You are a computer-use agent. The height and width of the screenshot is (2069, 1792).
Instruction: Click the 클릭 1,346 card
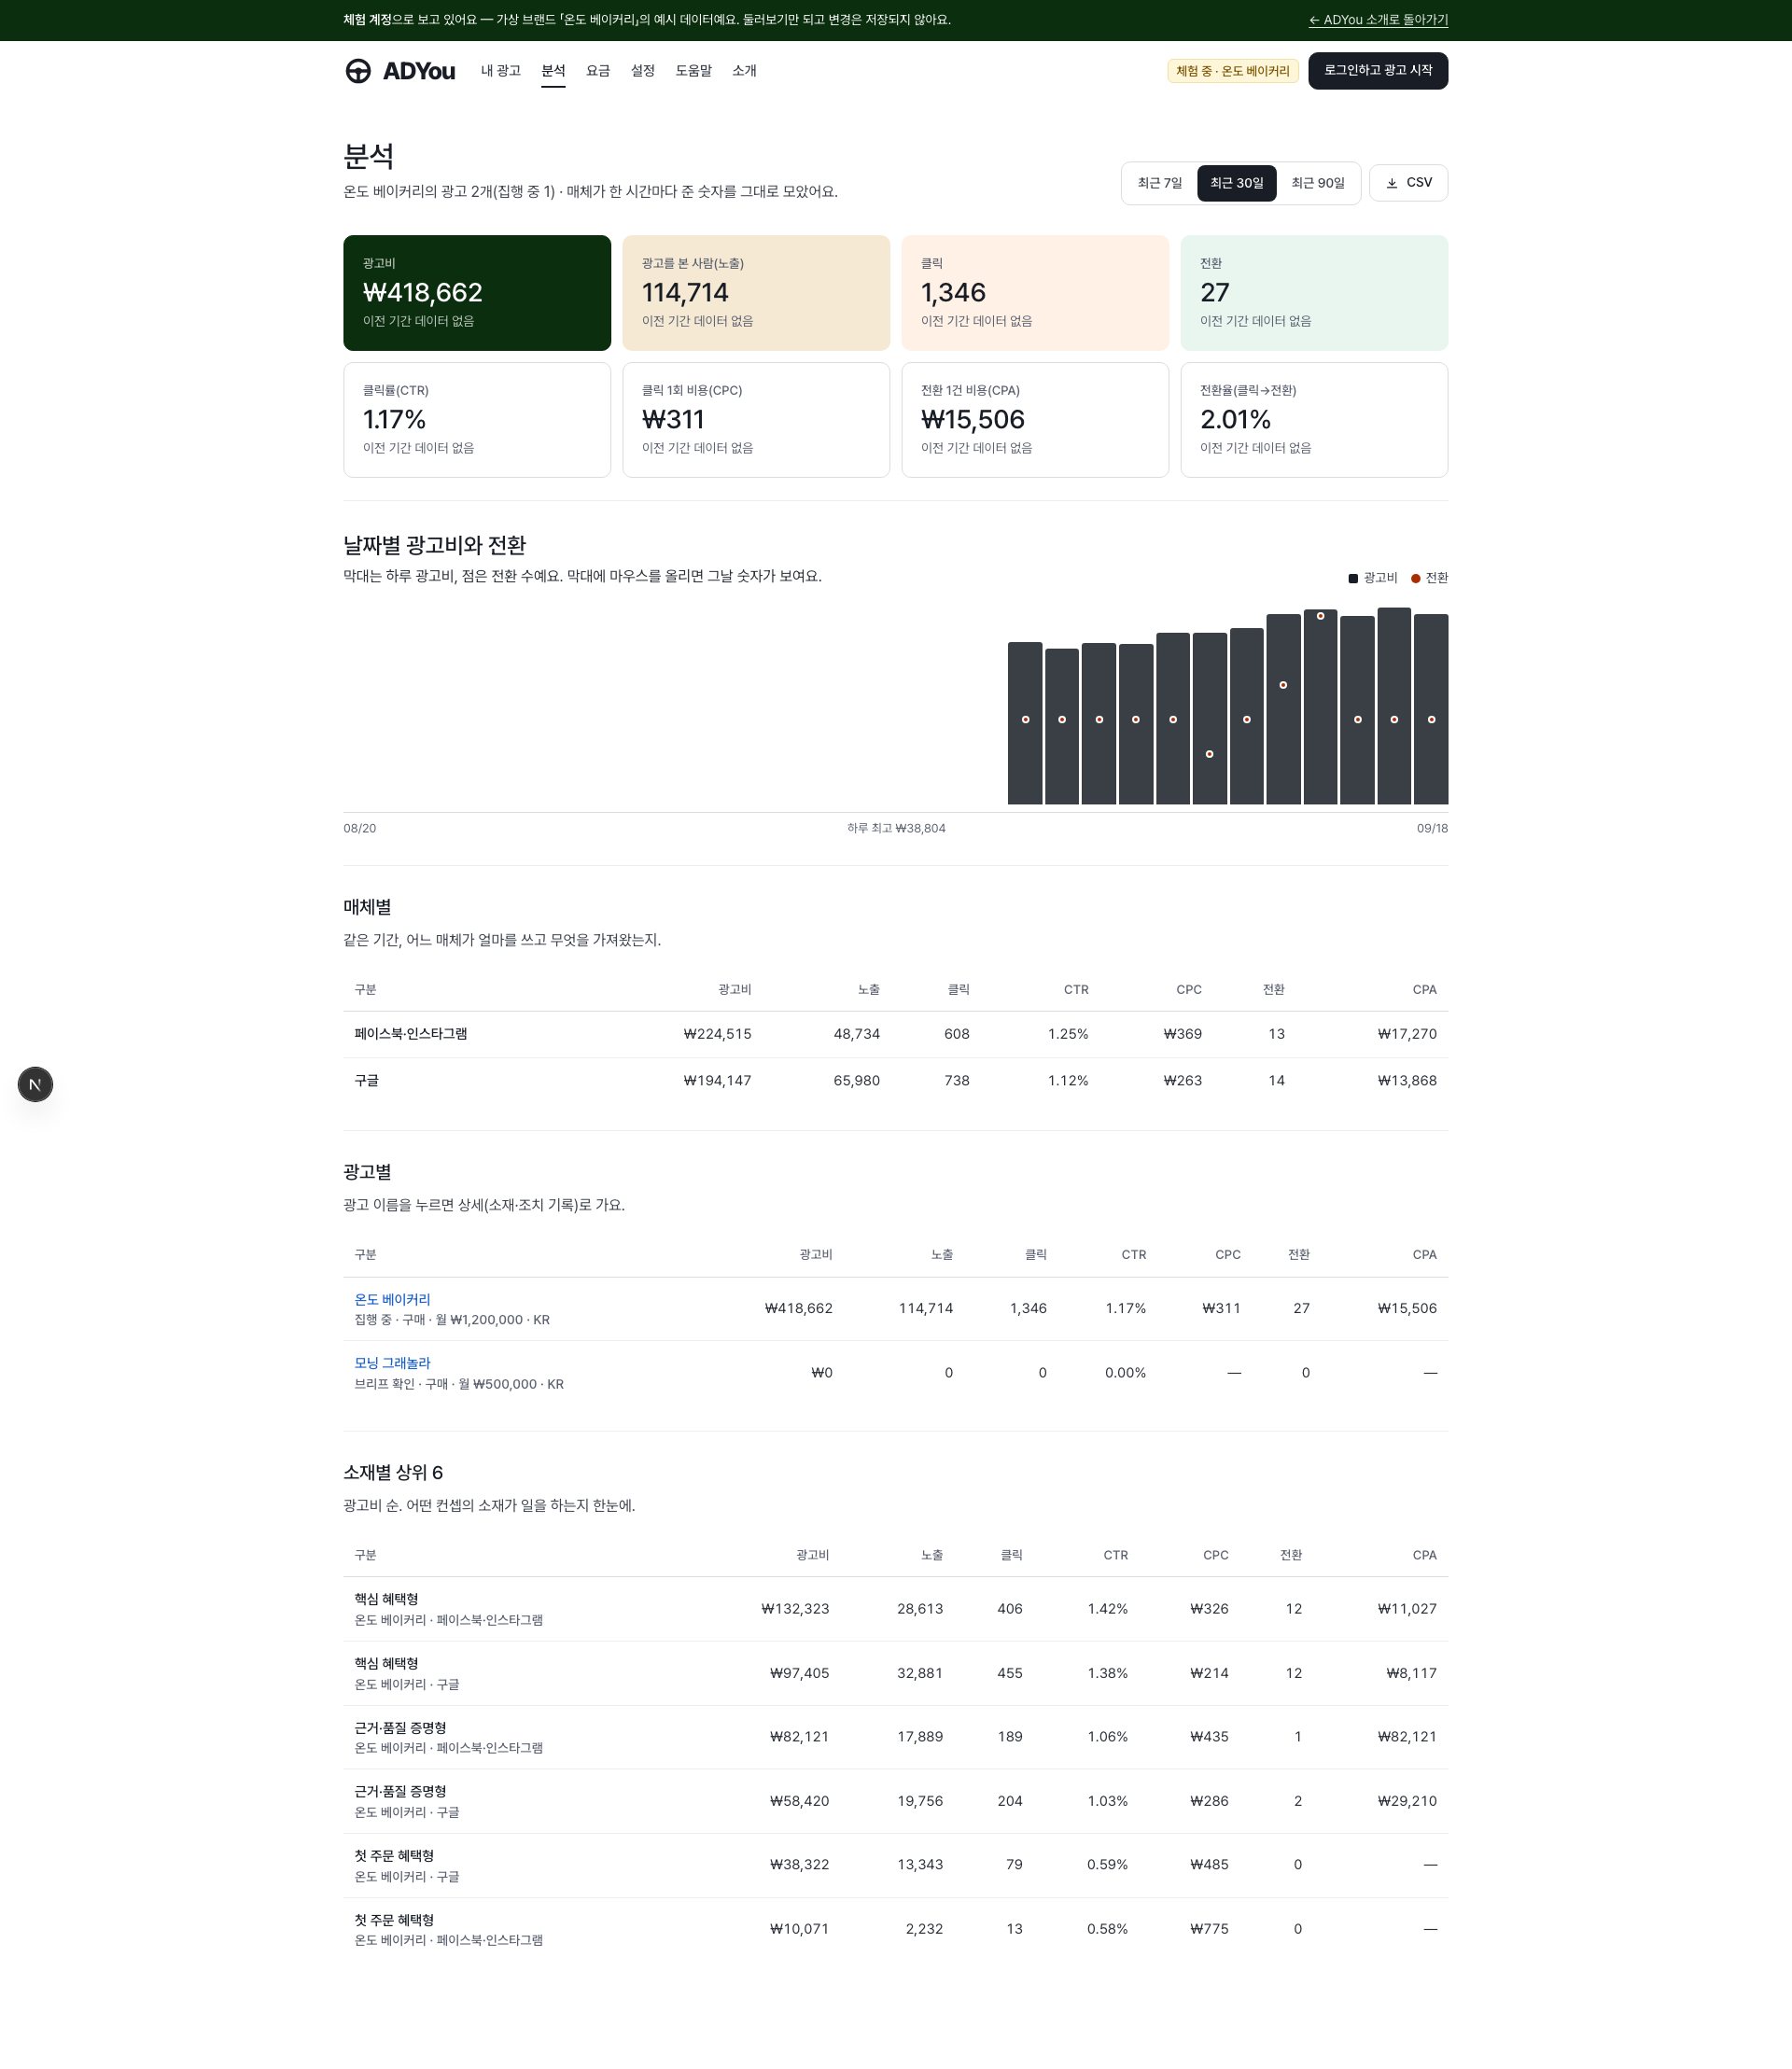coord(1035,293)
